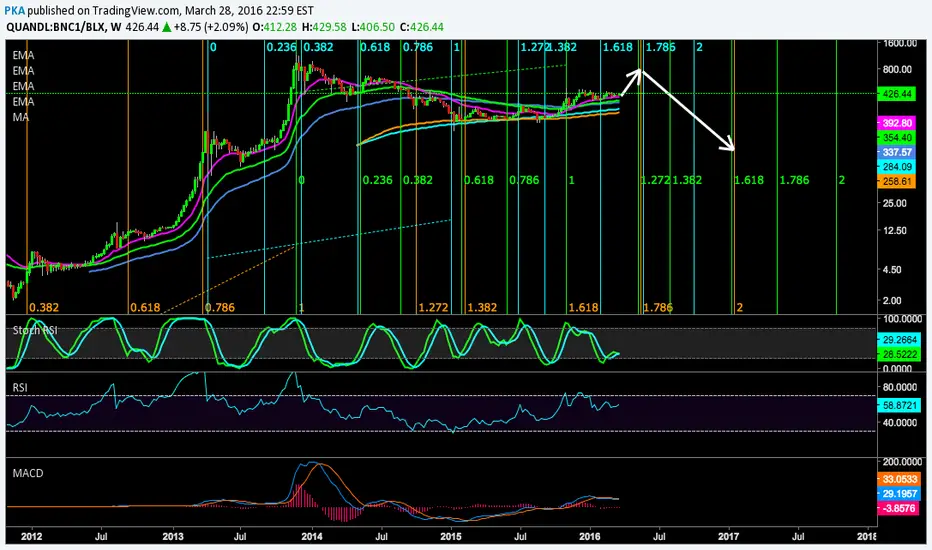Viewport: 932px width, 550px height.
Task: Click the green 1.618 Fibonacci time label
Action: tap(749, 180)
